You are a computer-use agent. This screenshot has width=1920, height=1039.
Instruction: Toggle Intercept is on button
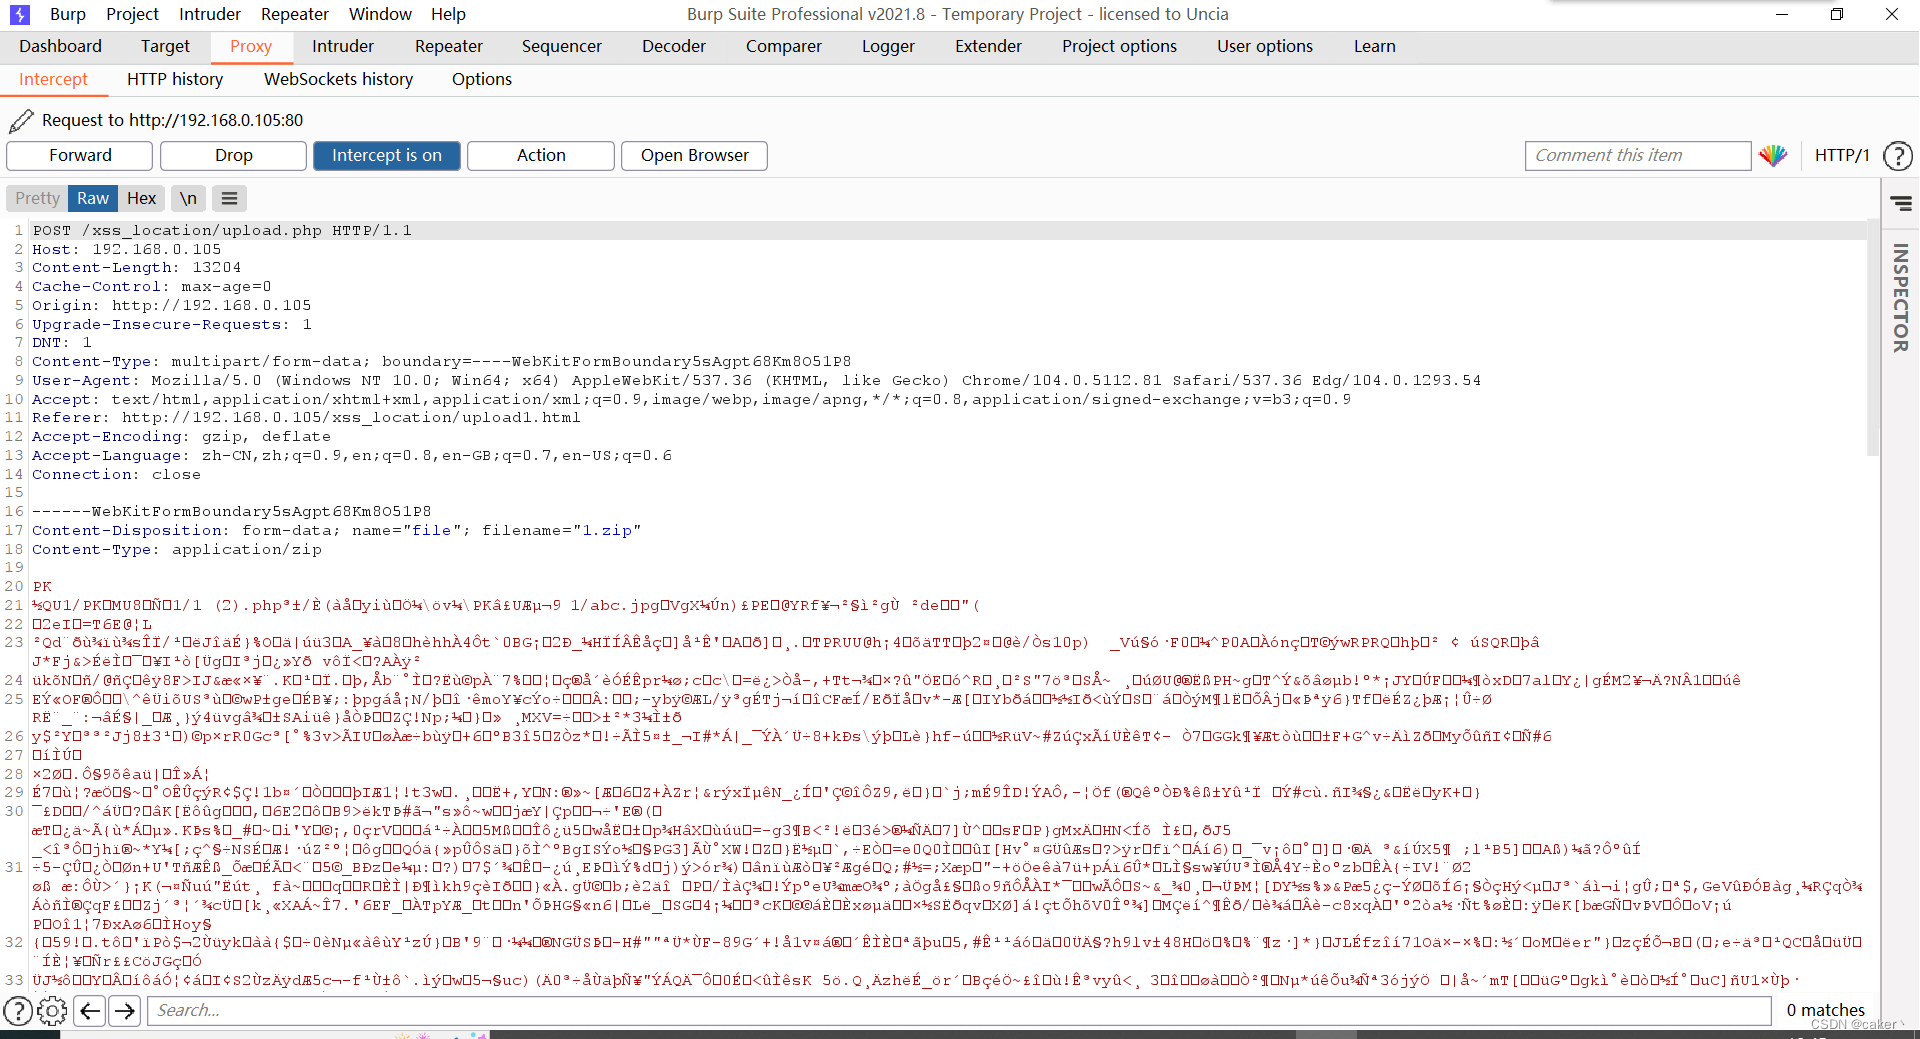387,155
